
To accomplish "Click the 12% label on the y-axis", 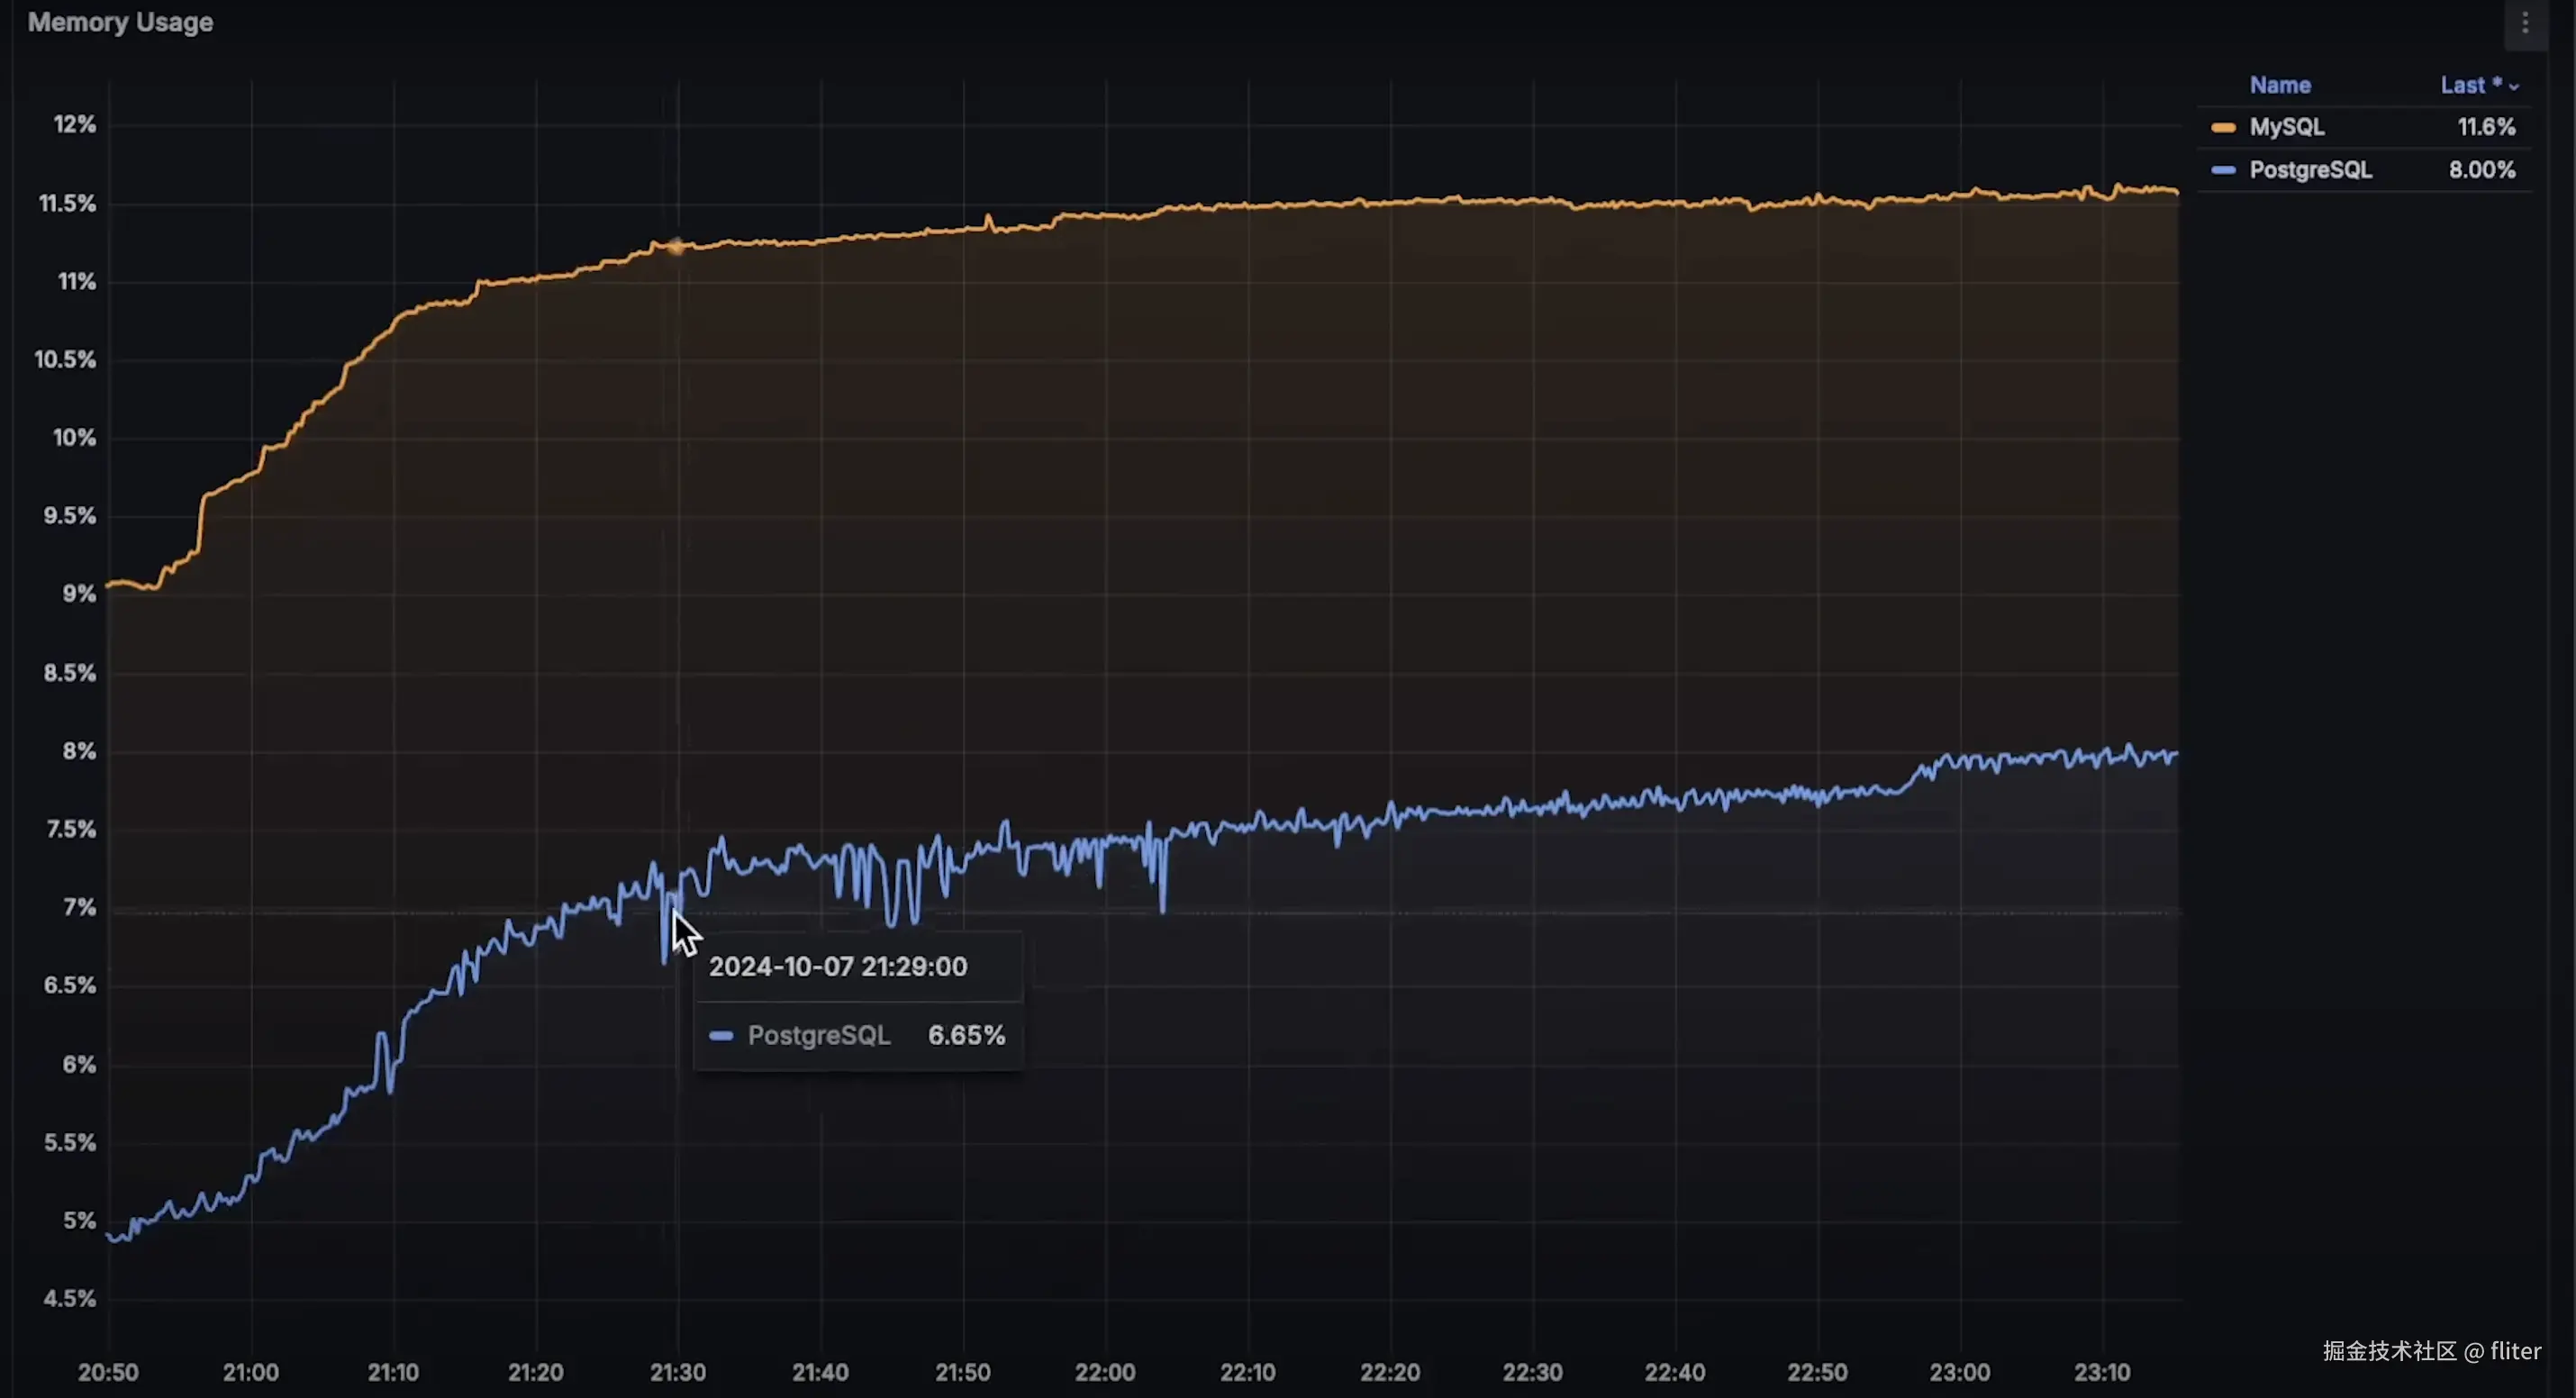I will (74, 124).
